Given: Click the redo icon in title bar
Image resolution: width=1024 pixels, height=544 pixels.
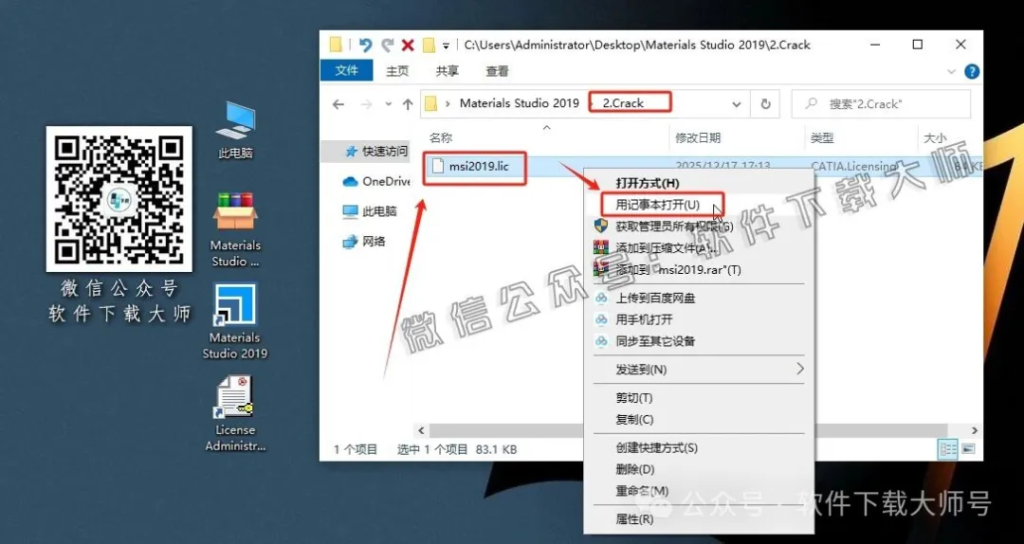Looking at the screenshot, I should coord(387,45).
